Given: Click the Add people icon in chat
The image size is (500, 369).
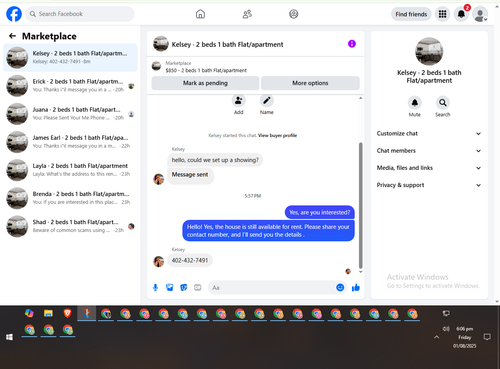Looking at the screenshot, I should [239, 101].
